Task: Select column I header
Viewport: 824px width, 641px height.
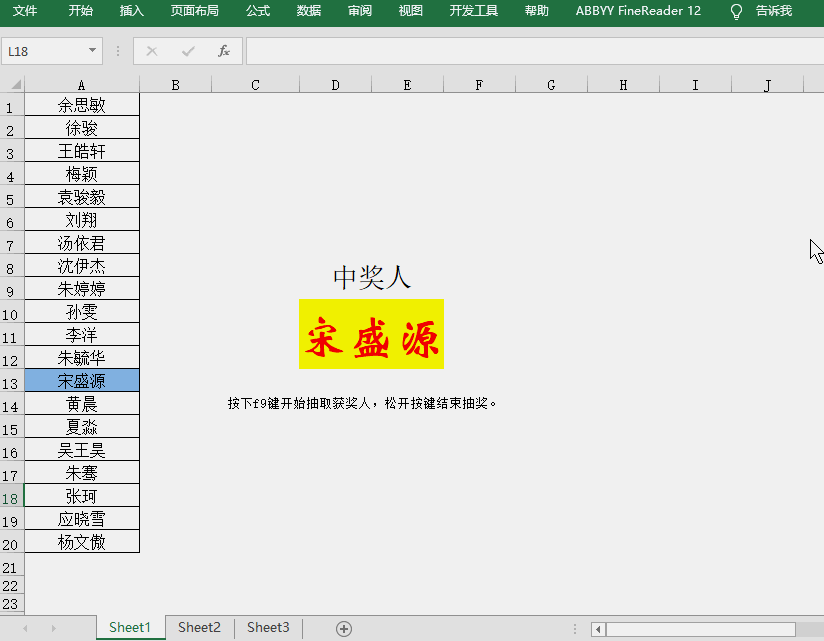Action: click(695, 85)
